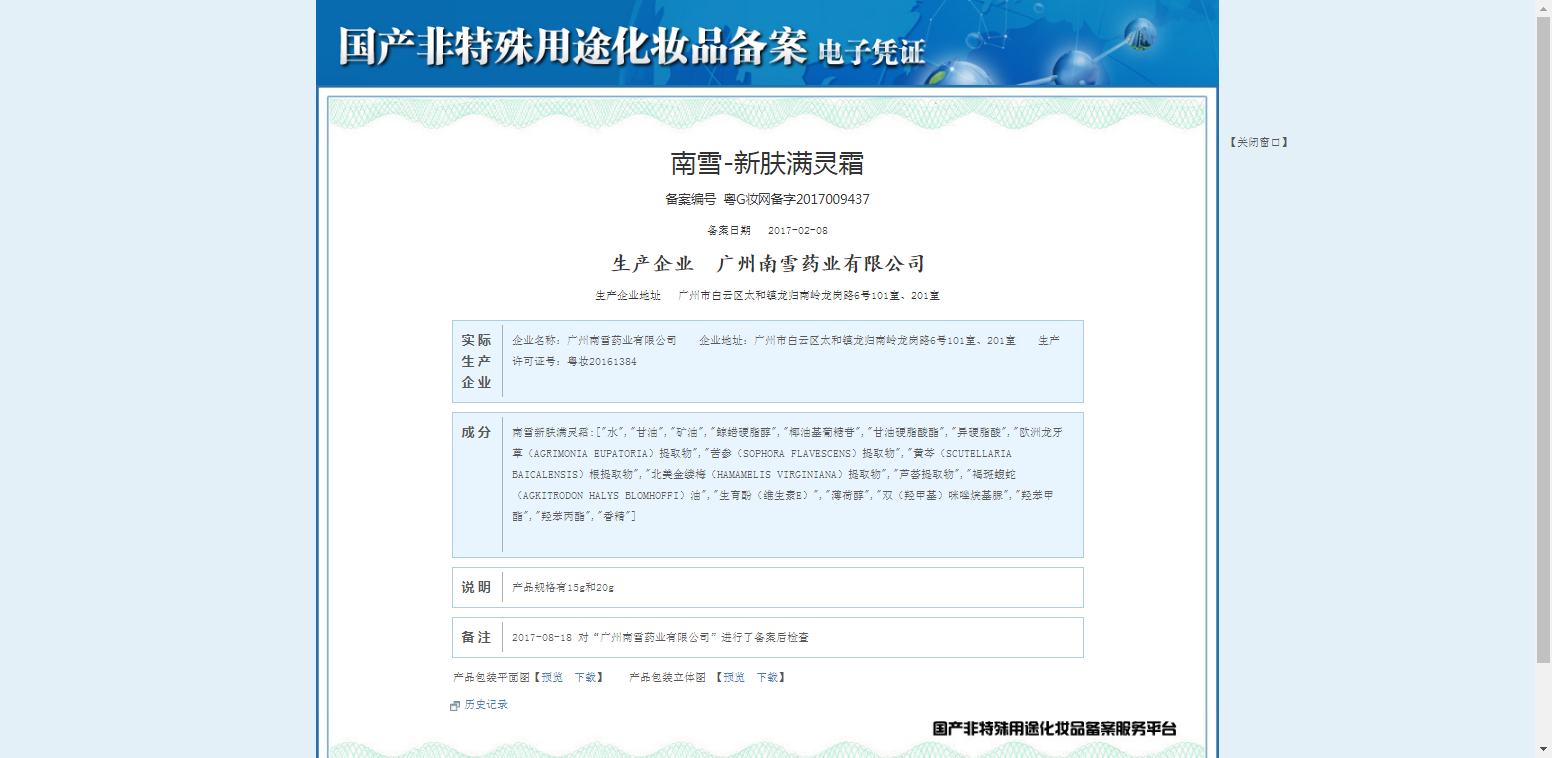Click the 实际生产企业 section label
The image size is (1552, 758).
[x=477, y=361]
